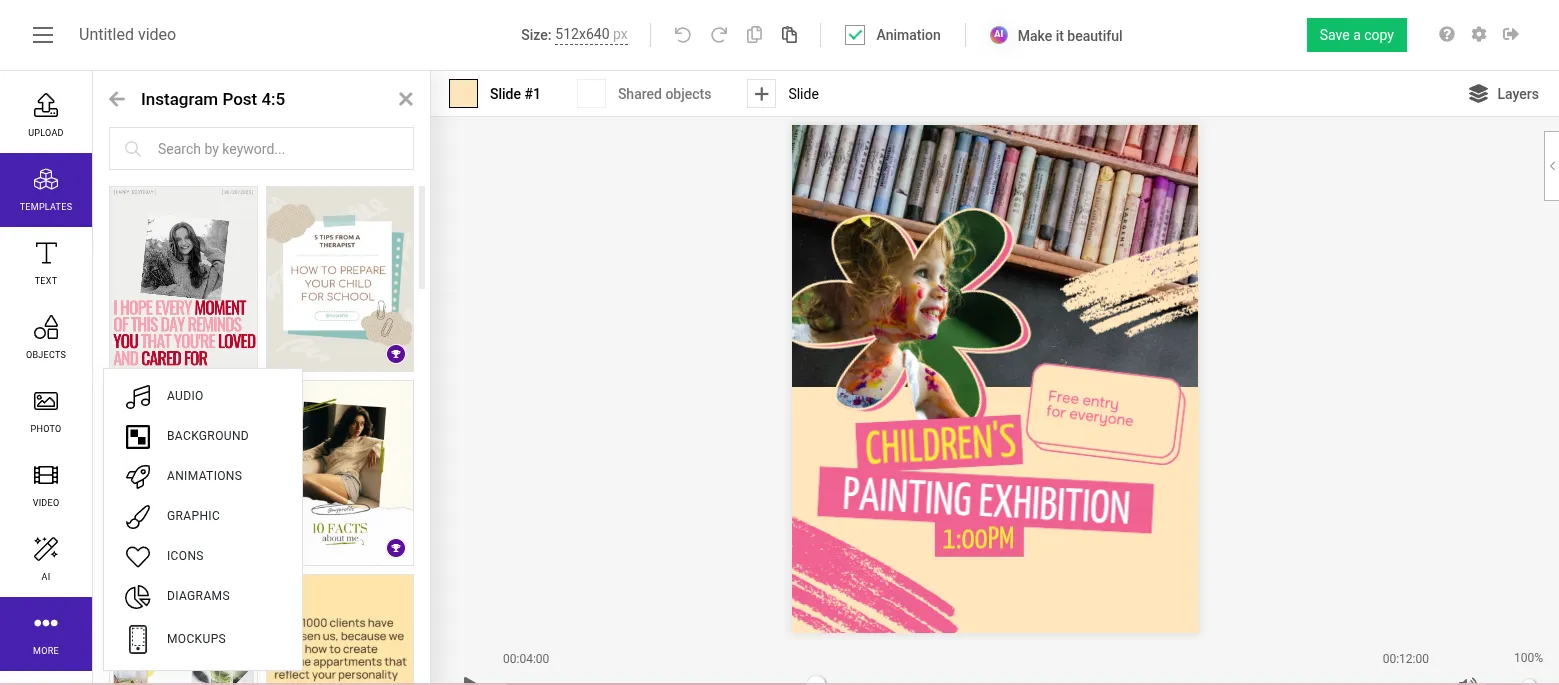Screen dimensions: 1559x685
Task: Click the Save a copy button
Action: point(1356,35)
